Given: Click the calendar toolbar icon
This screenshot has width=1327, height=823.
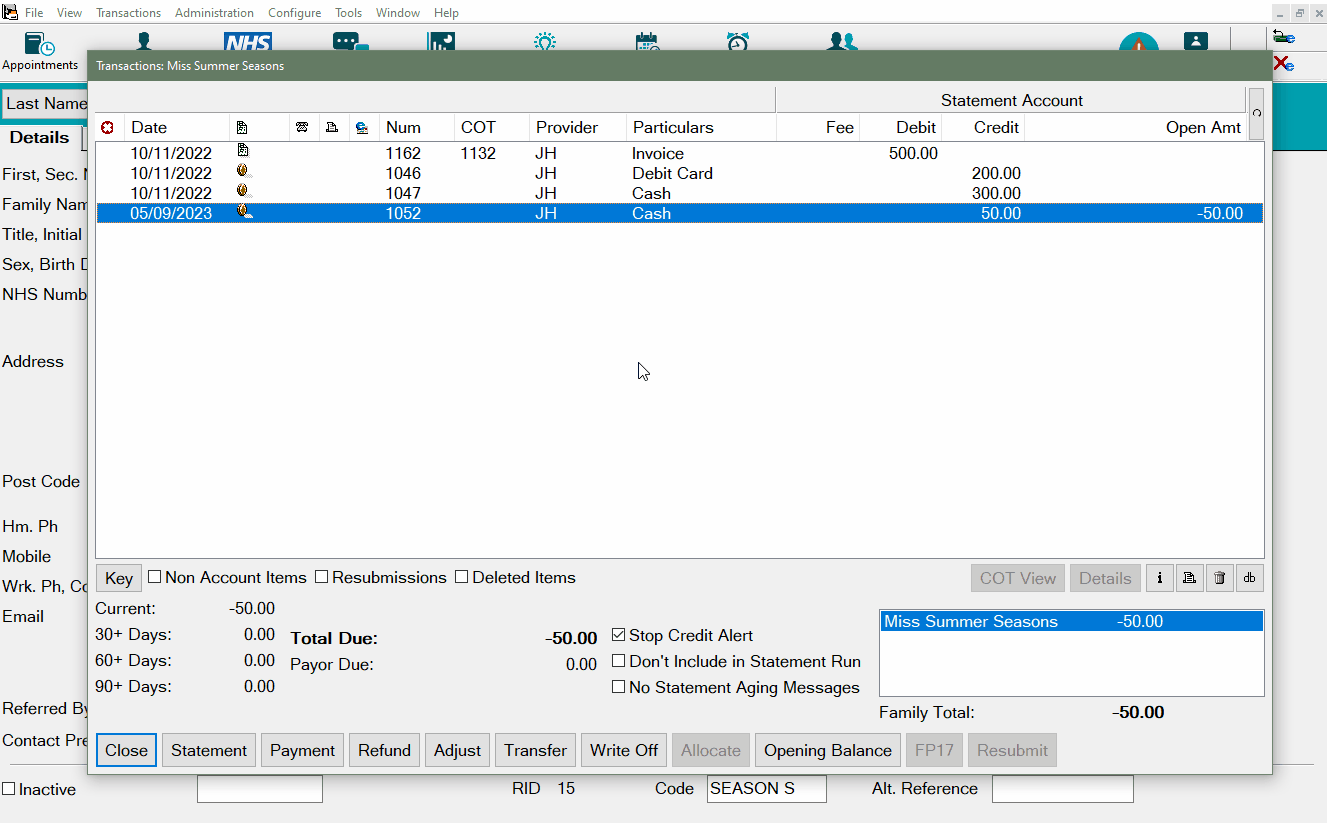Looking at the screenshot, I should pyautogui.click(x=647, y=41).
